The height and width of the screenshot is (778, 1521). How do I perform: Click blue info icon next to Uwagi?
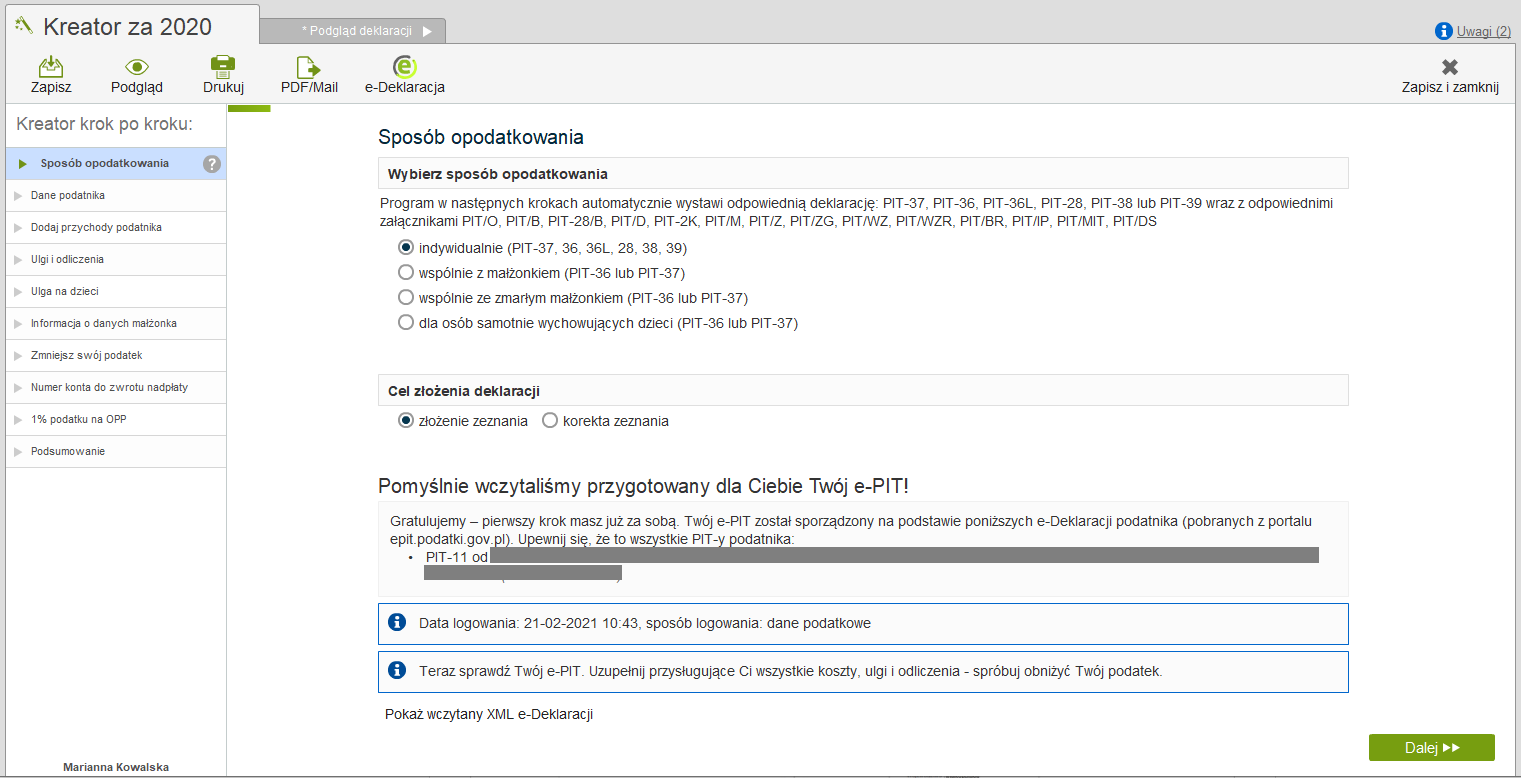(x=1443, y=31)
